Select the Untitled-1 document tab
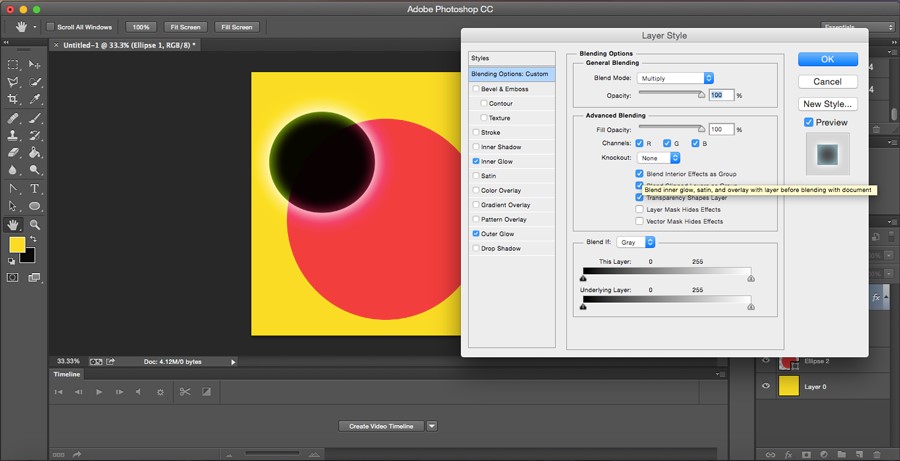This screenshot has width=900, height=461. click(x=125, y=45)
